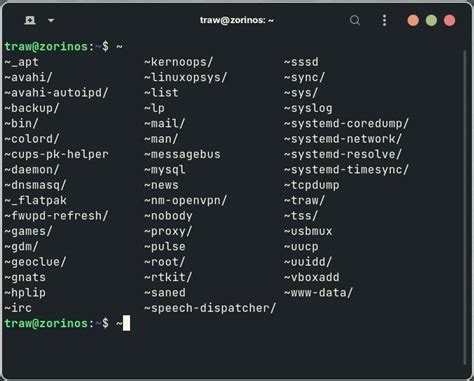Screen dimensions: 474x381
Task: Open a new terminal tab icon
Action: [30, 20]
